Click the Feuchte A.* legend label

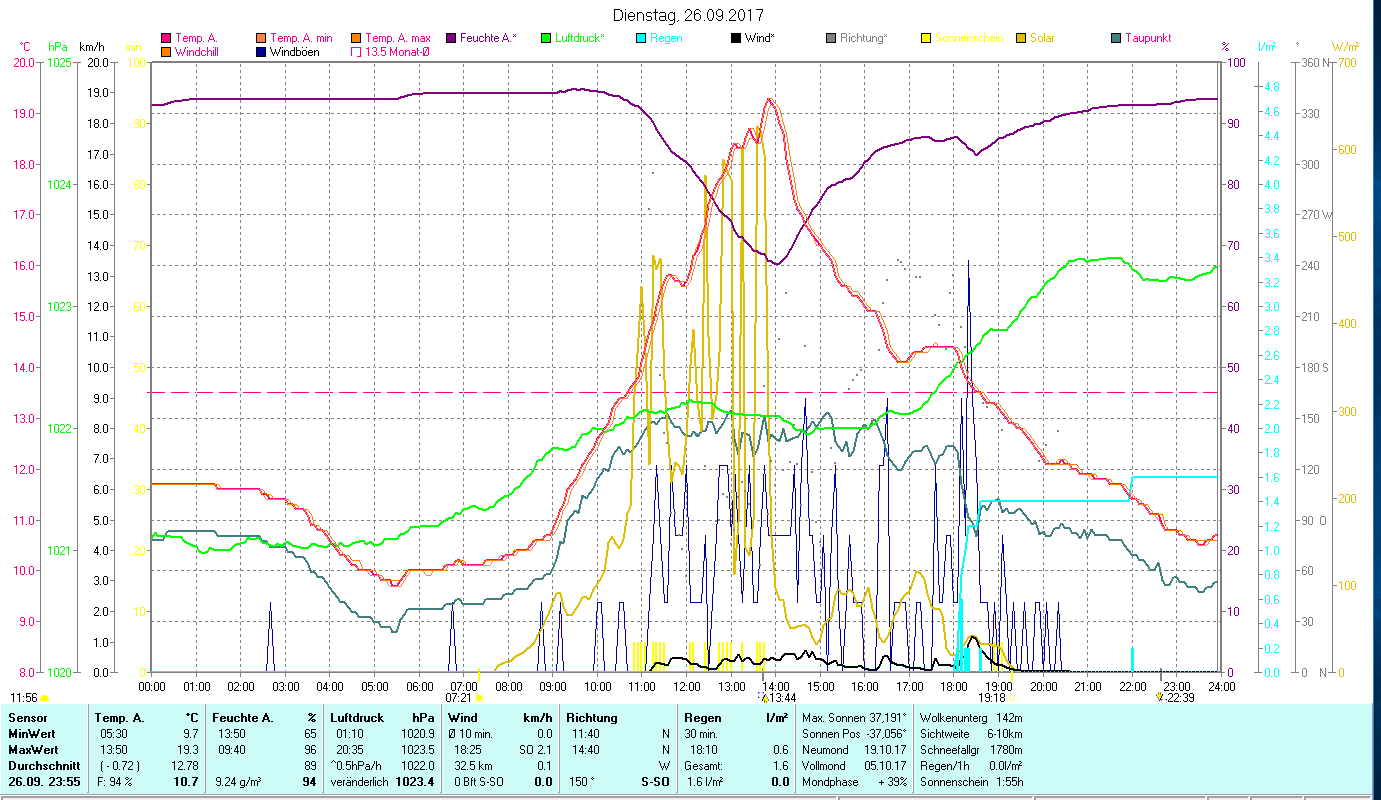(489, 39)
